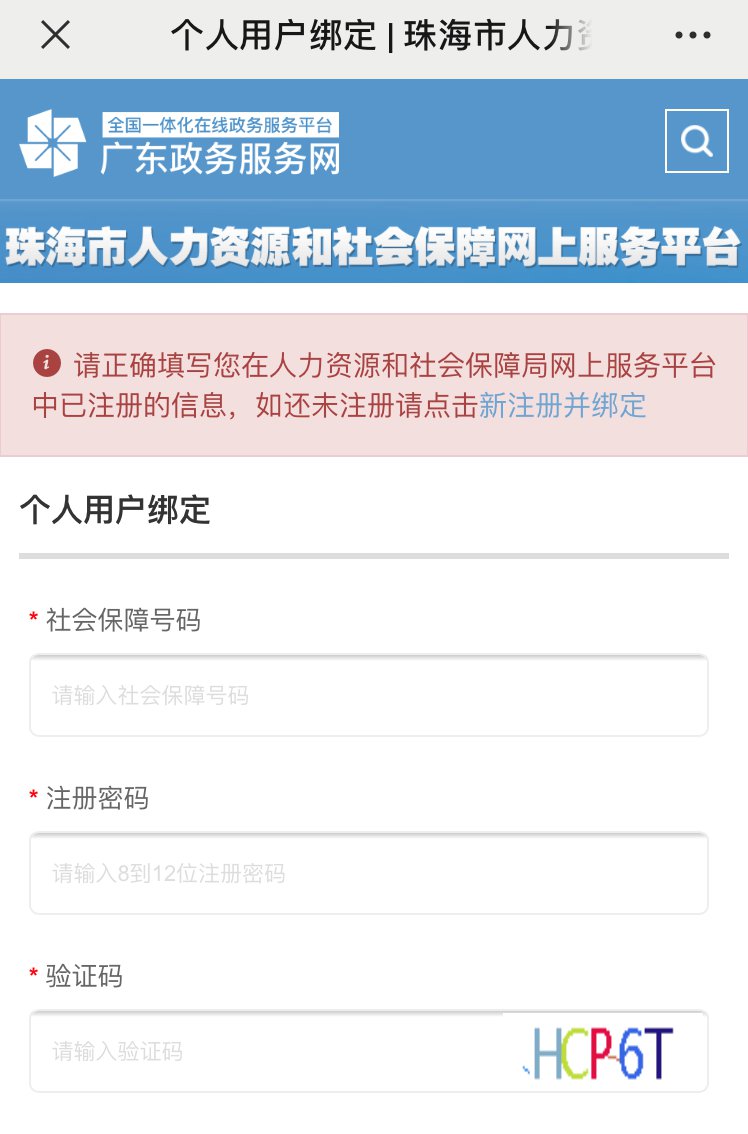The height and width of the screenshot is (1134, 748).
Task: Click the 验证码 field label
Action: [x=84, y=976]
